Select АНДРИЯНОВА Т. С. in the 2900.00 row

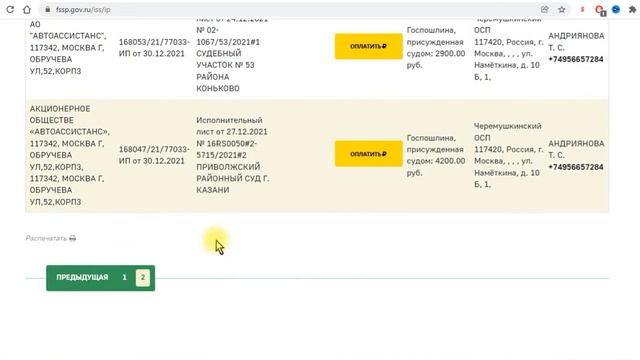click(x=576, y=42)
